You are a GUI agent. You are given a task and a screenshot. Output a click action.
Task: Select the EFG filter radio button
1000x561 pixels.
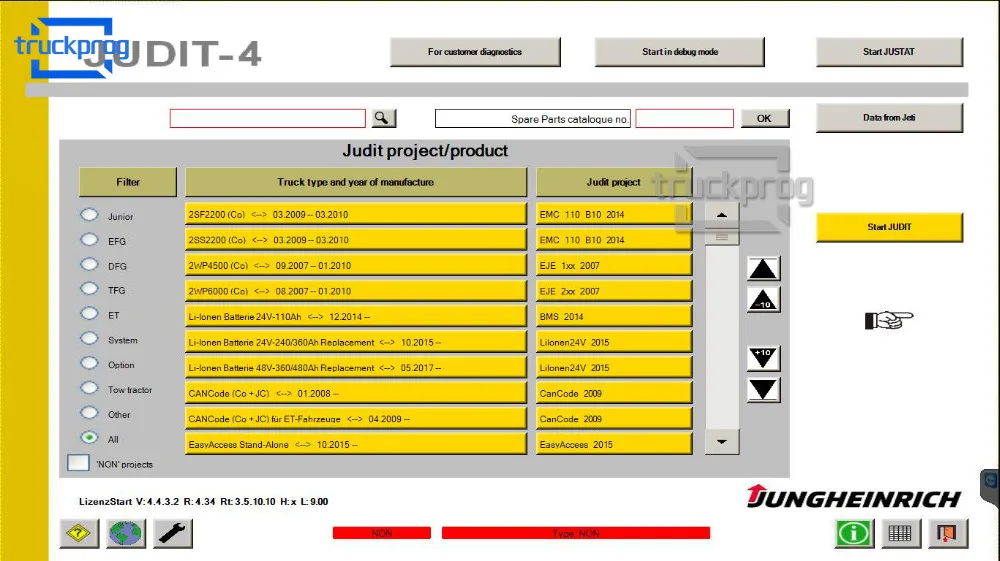coord(89,240)
